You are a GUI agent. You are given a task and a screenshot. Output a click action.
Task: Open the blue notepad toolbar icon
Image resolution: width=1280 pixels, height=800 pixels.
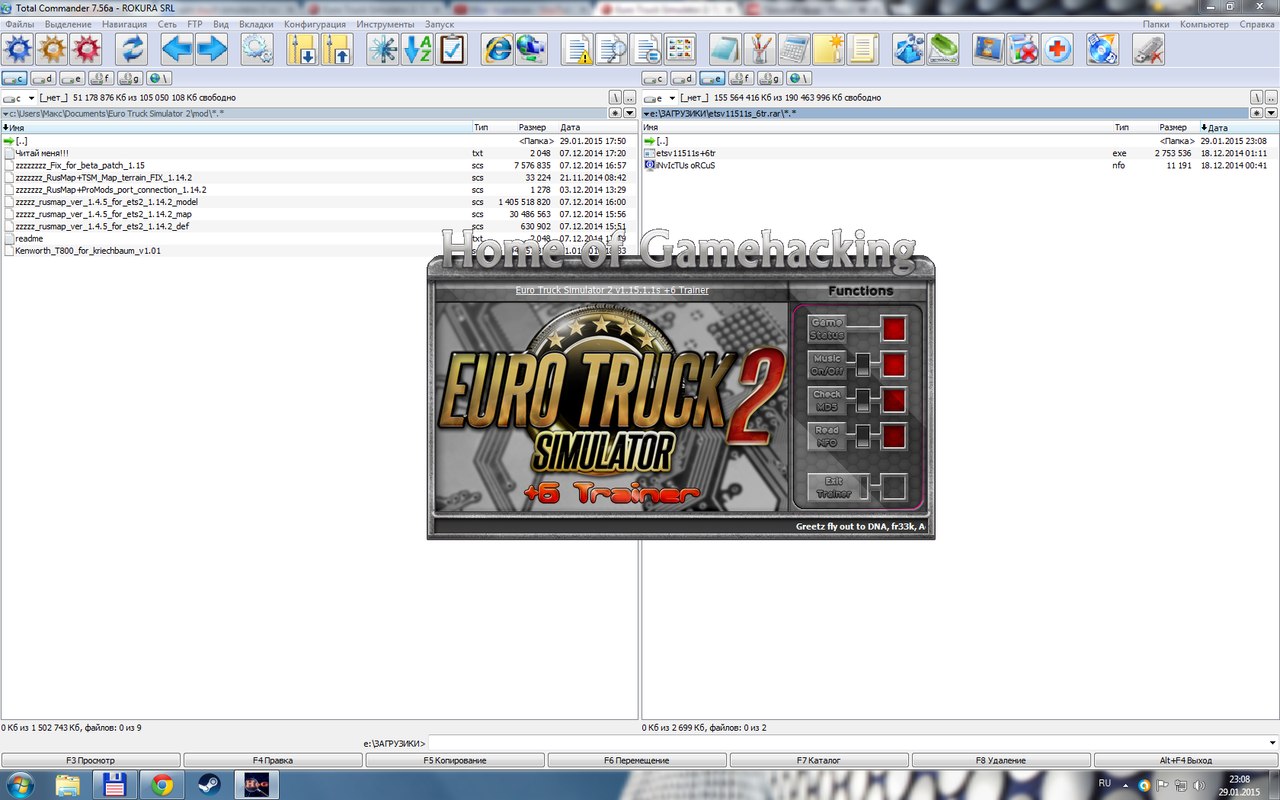tap(726, 49)
